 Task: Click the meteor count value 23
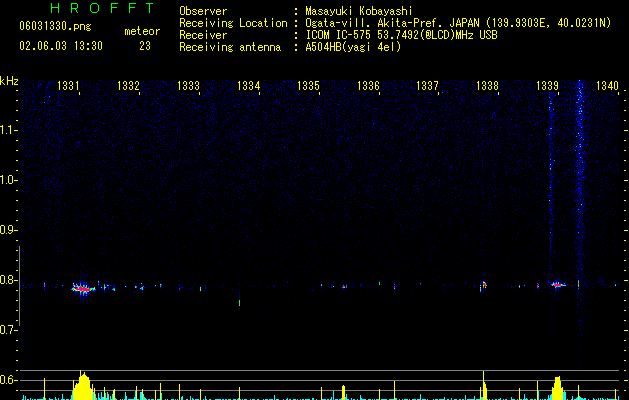coord(145,46)
